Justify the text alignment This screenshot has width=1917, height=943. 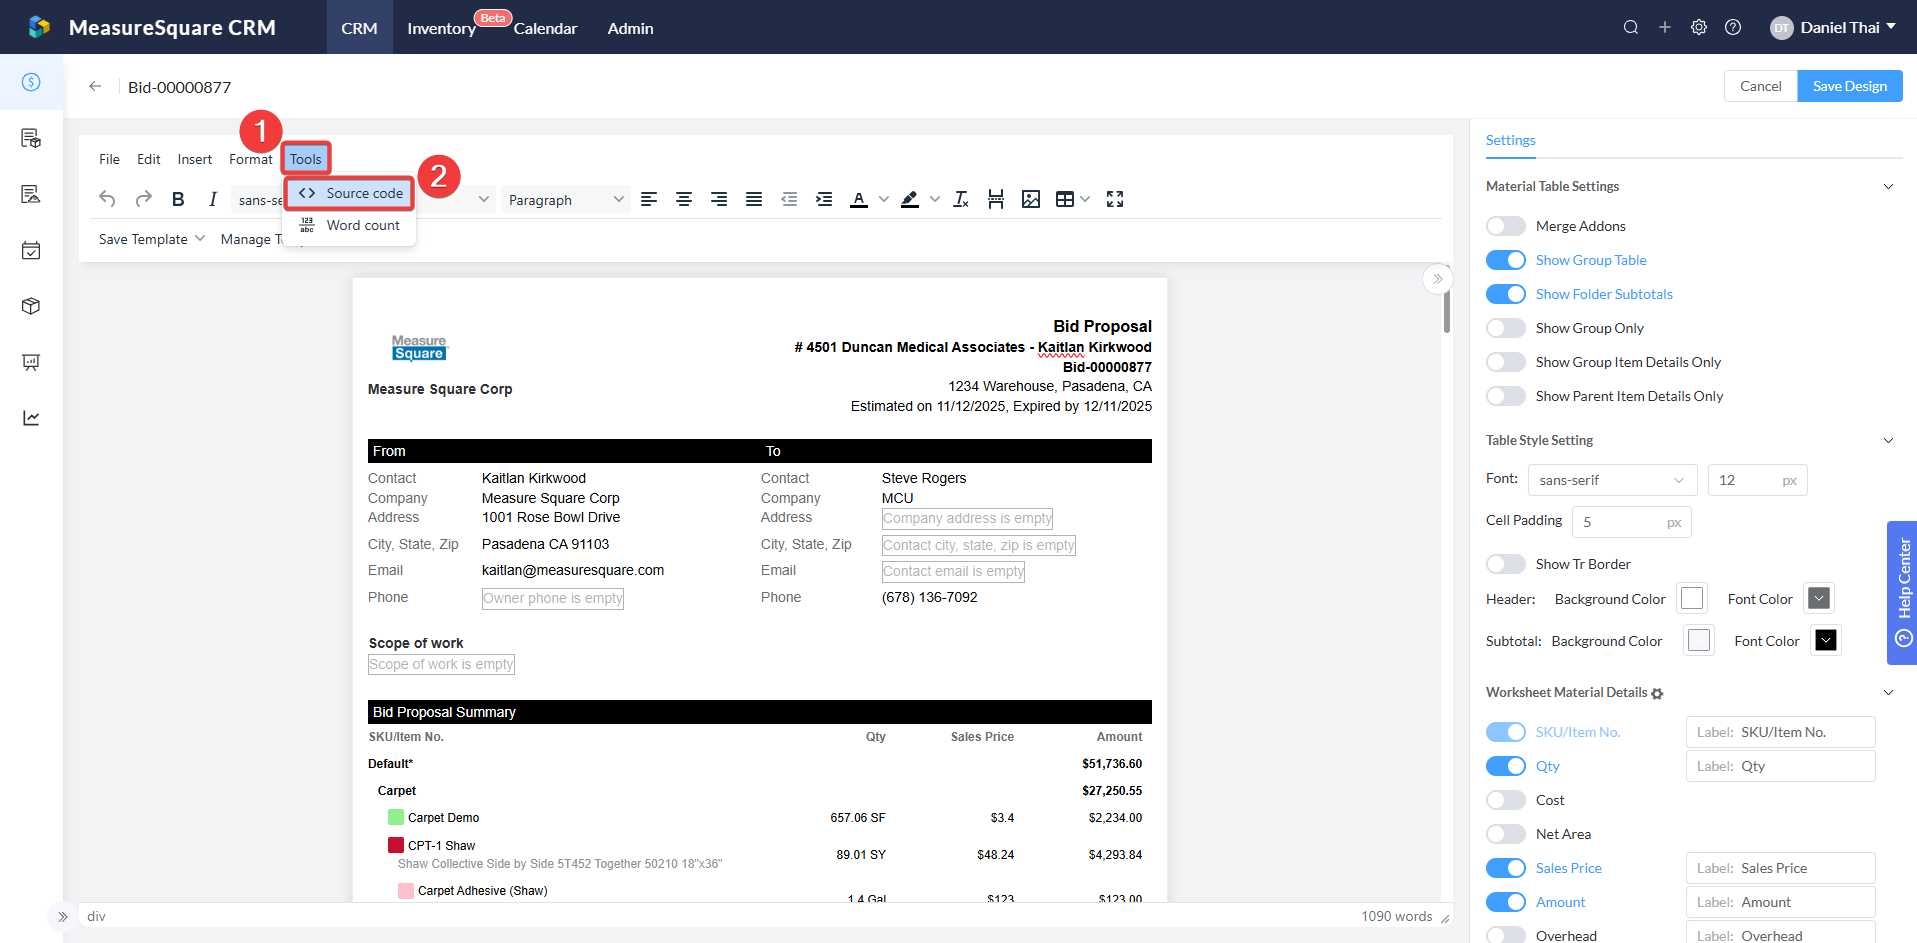[754, 199]
